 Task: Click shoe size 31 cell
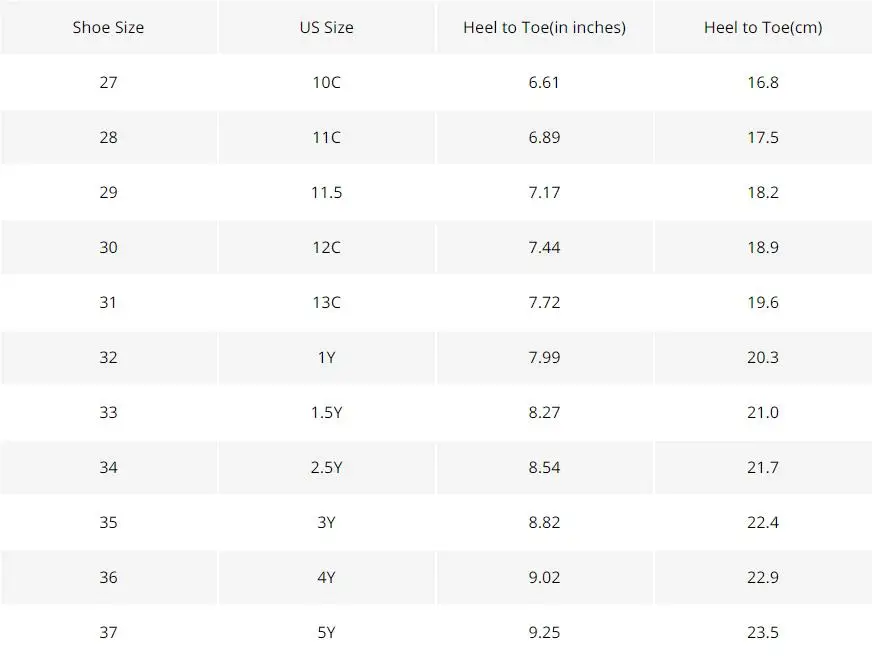click(x=108, y=303)
